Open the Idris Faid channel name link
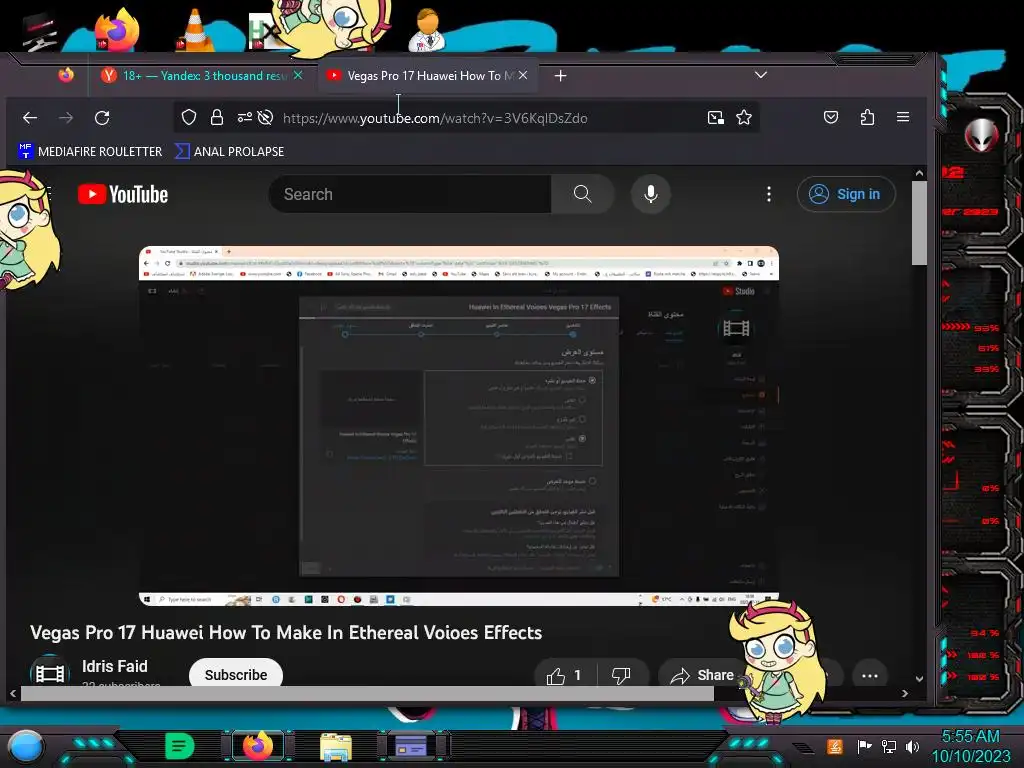1024x768 pixels. [114, 666]
